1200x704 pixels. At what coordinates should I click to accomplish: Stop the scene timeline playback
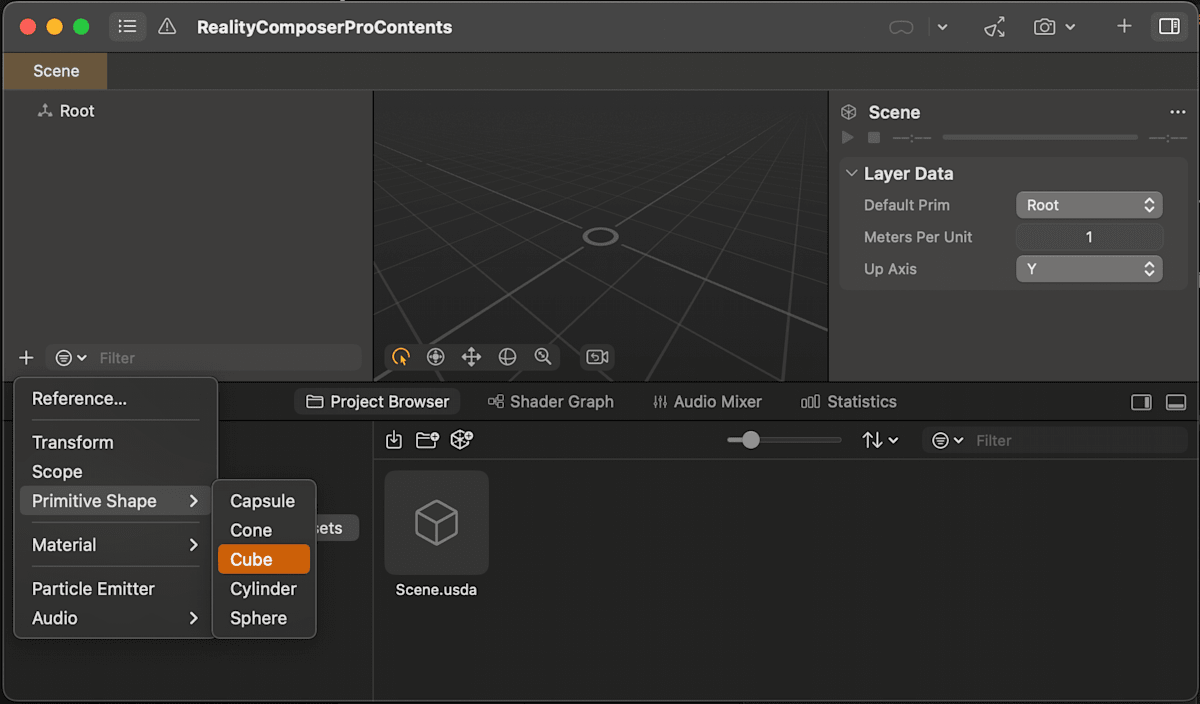click(x=873, y=137)
